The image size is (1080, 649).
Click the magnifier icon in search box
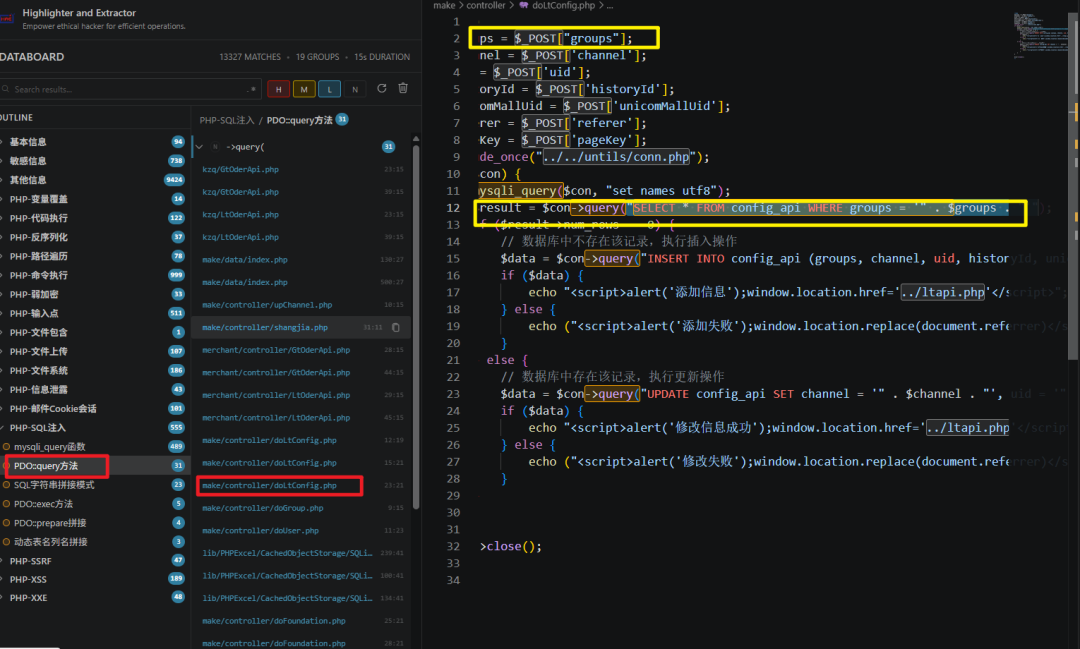click(x=6, y=89)
